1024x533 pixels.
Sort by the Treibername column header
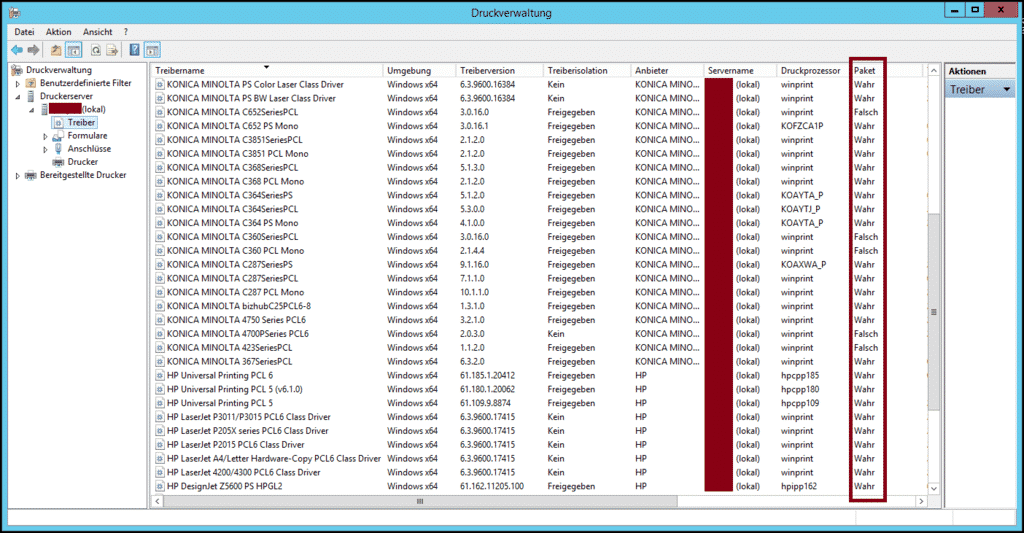coord(267,71)
